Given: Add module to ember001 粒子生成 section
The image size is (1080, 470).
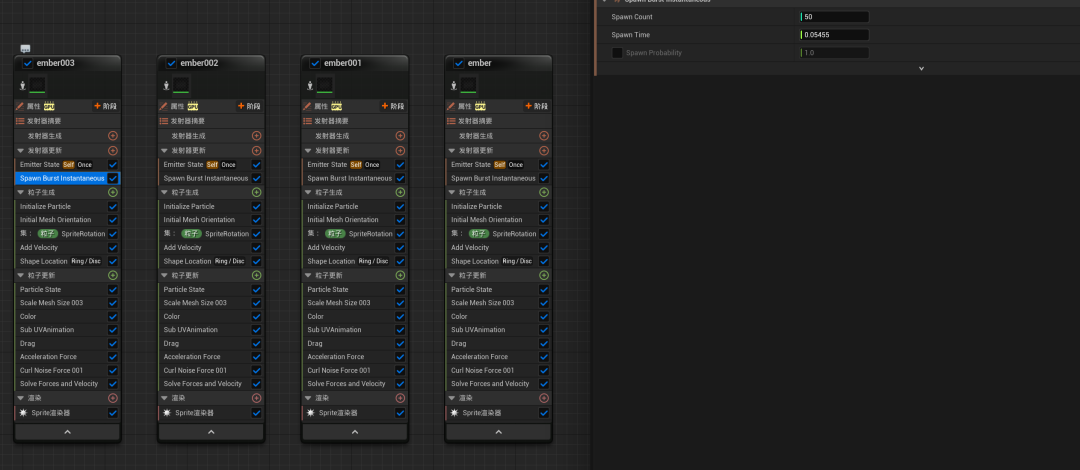Looking at the screenshot, I should tap(400, 192).
